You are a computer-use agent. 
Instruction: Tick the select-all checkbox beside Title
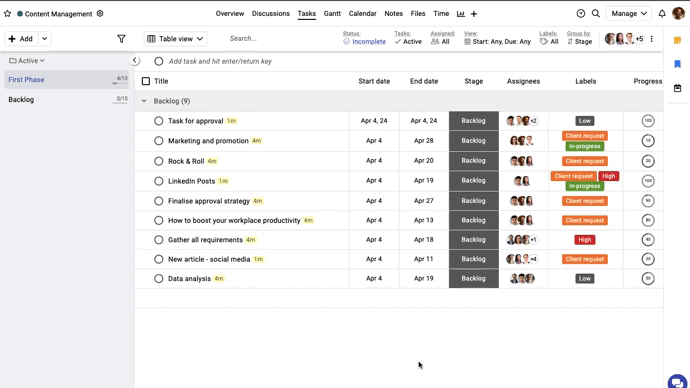[146, 81]
